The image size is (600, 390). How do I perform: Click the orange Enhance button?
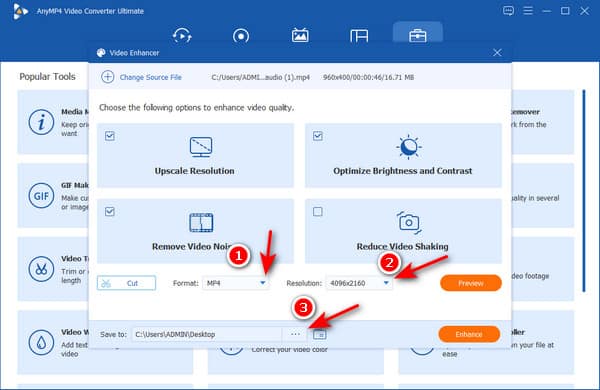[469, 334]
